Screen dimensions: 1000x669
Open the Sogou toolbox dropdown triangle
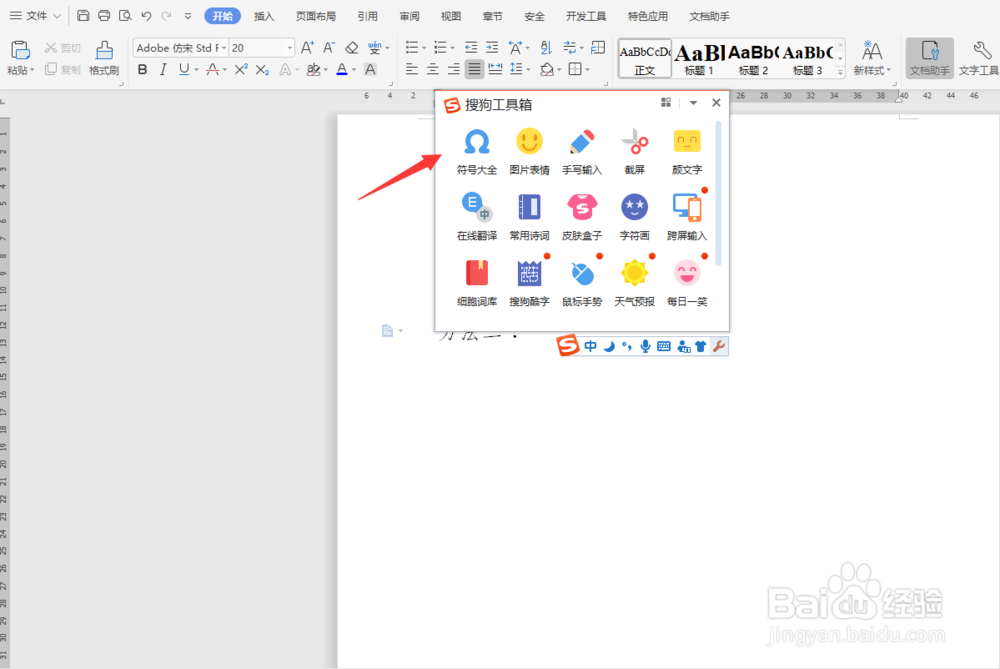point(693,103)
